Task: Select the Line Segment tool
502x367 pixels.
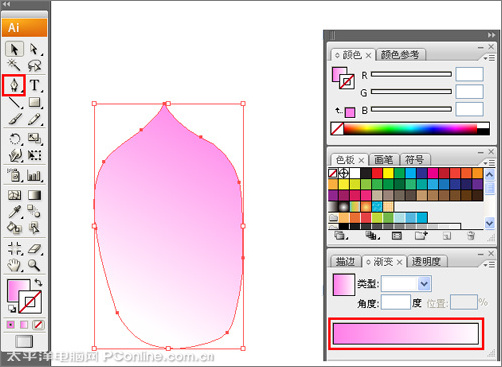Action: [x=14, y=103]
